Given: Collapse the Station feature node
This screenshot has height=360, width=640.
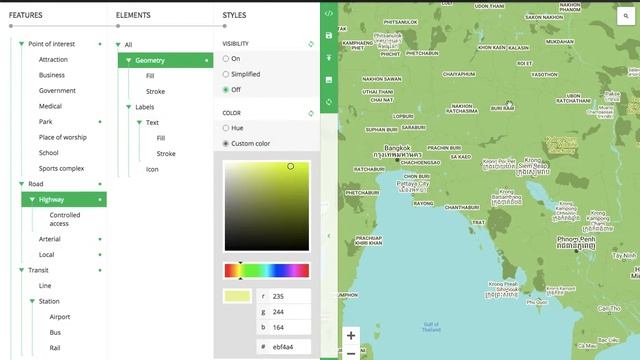Looking at the screenshot, I should click(32, 301).
